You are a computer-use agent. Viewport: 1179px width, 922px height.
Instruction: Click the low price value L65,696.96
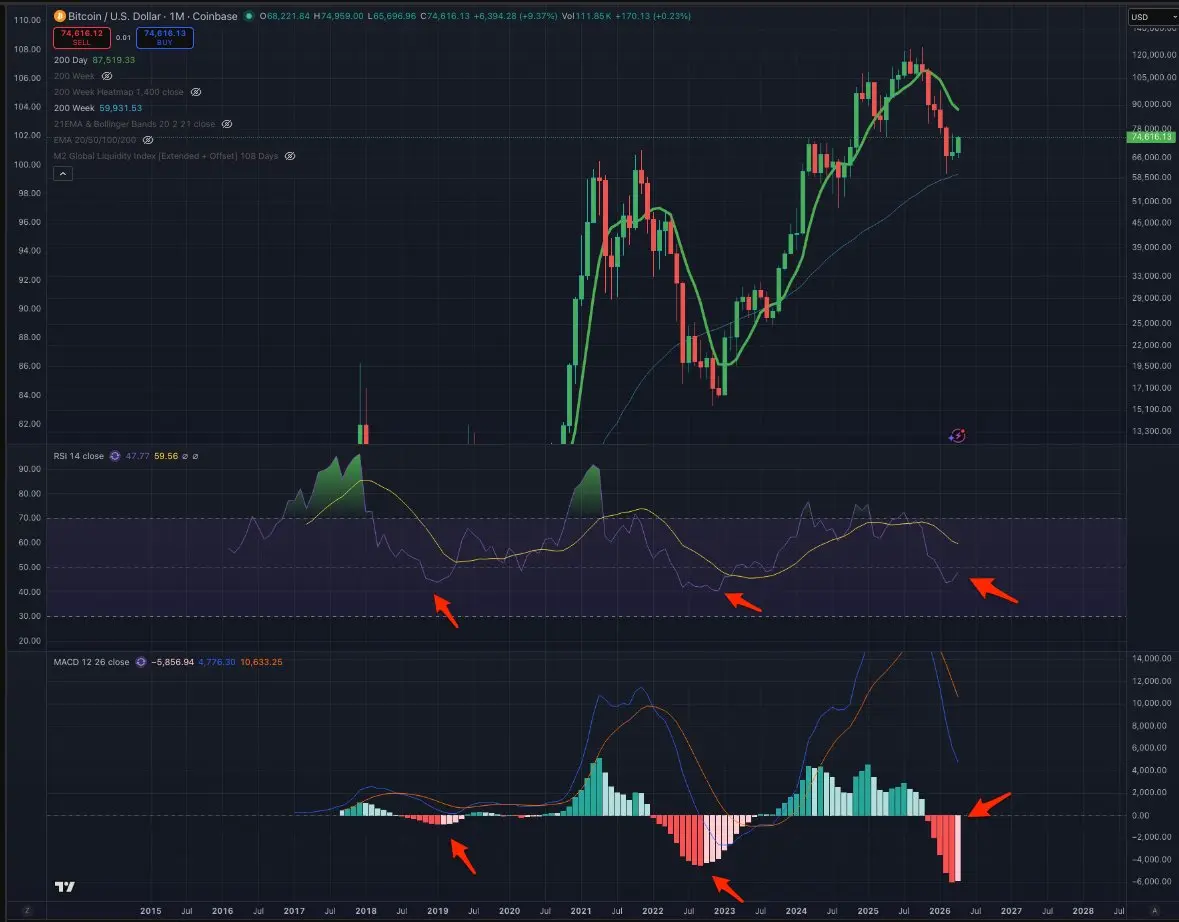[392, 16]
